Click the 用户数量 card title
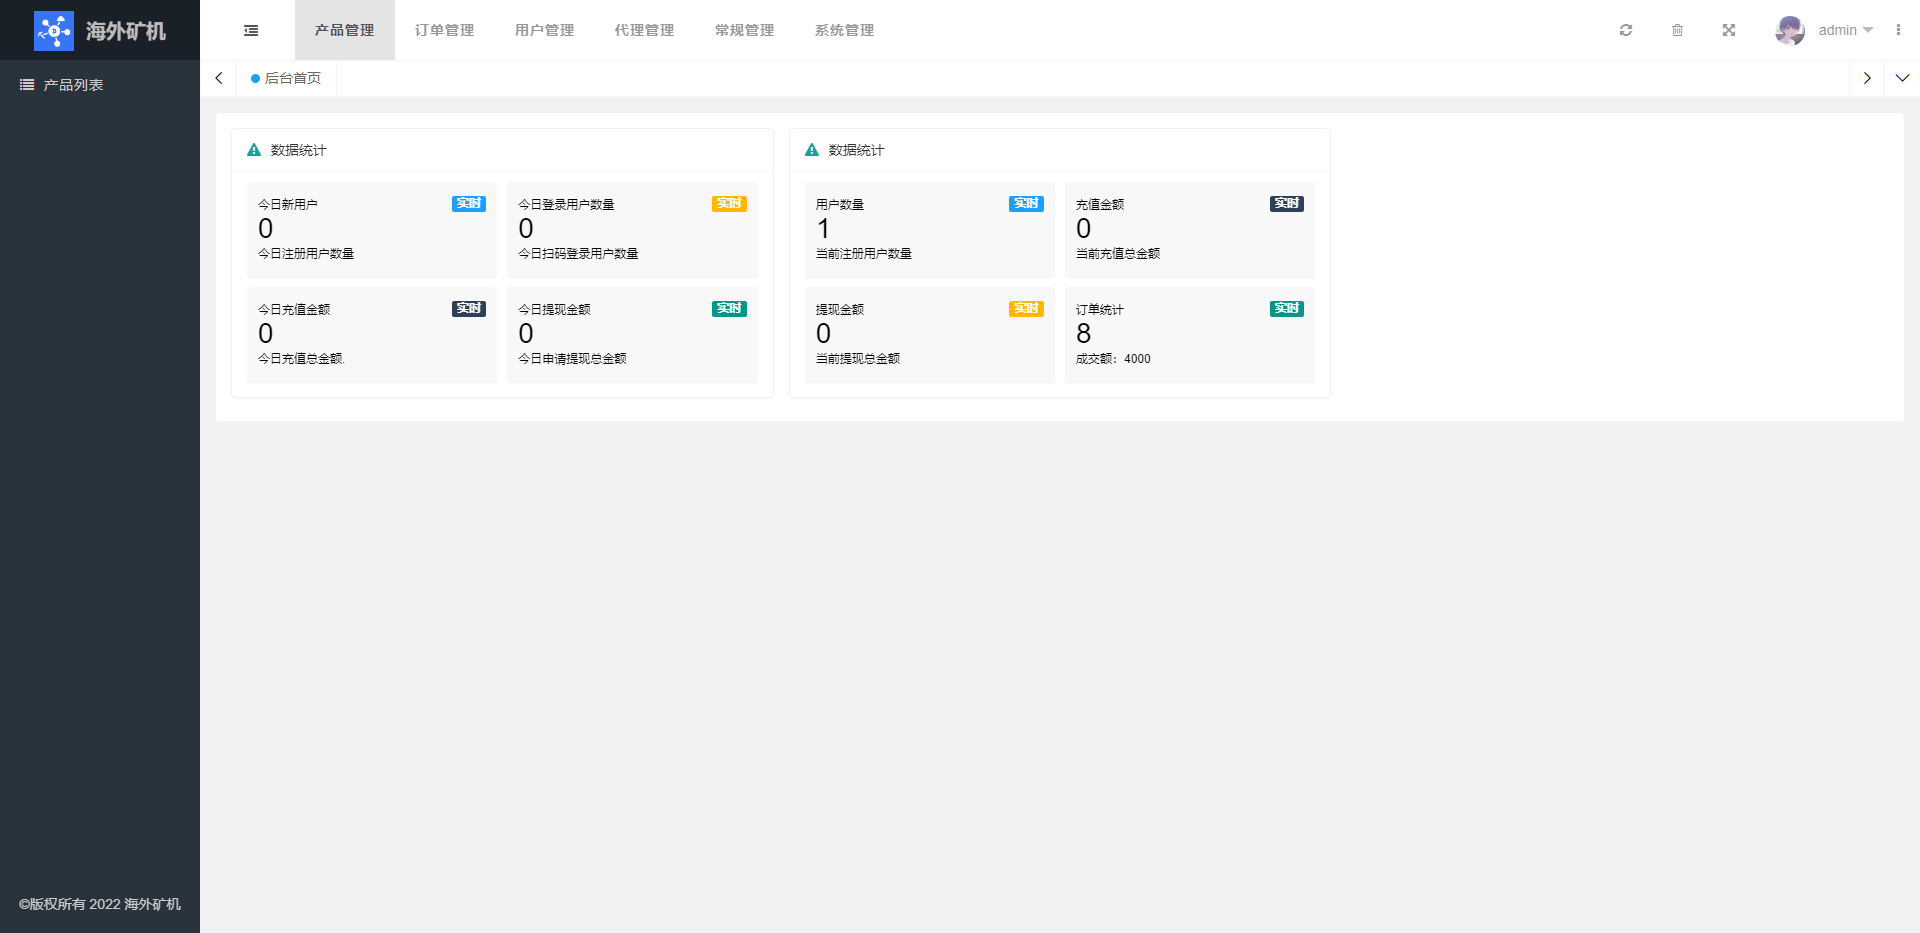Viewport: 1920px width, 933px height. [840, 204]
